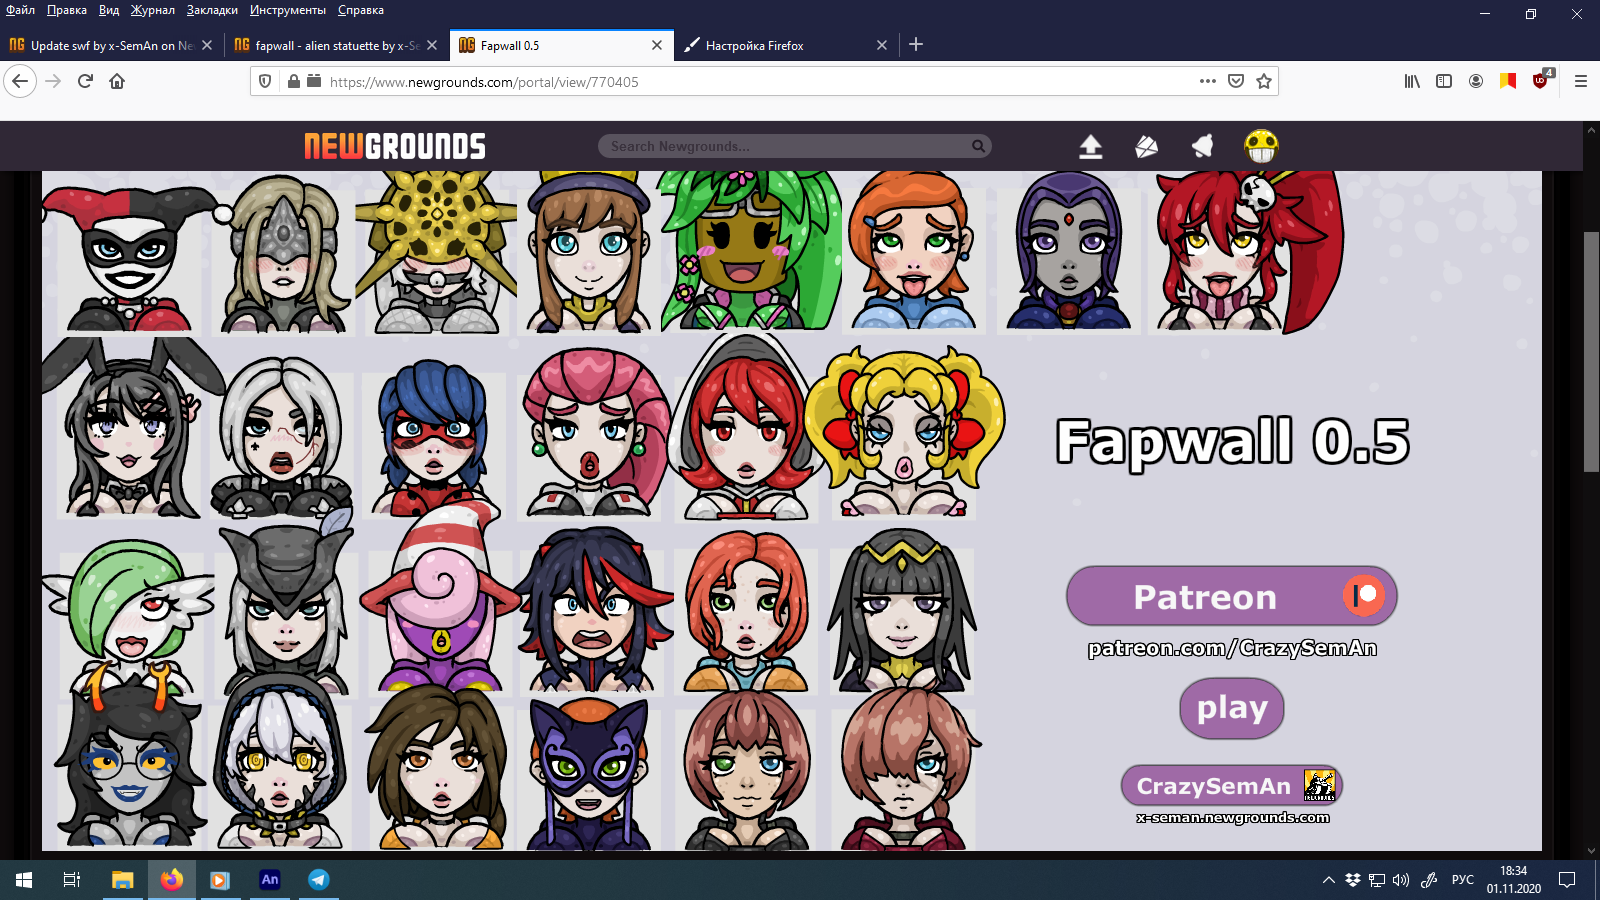Click the yellow-red bookmark flag toolbar icon

pyautogui.click(x=1508, y=81)
